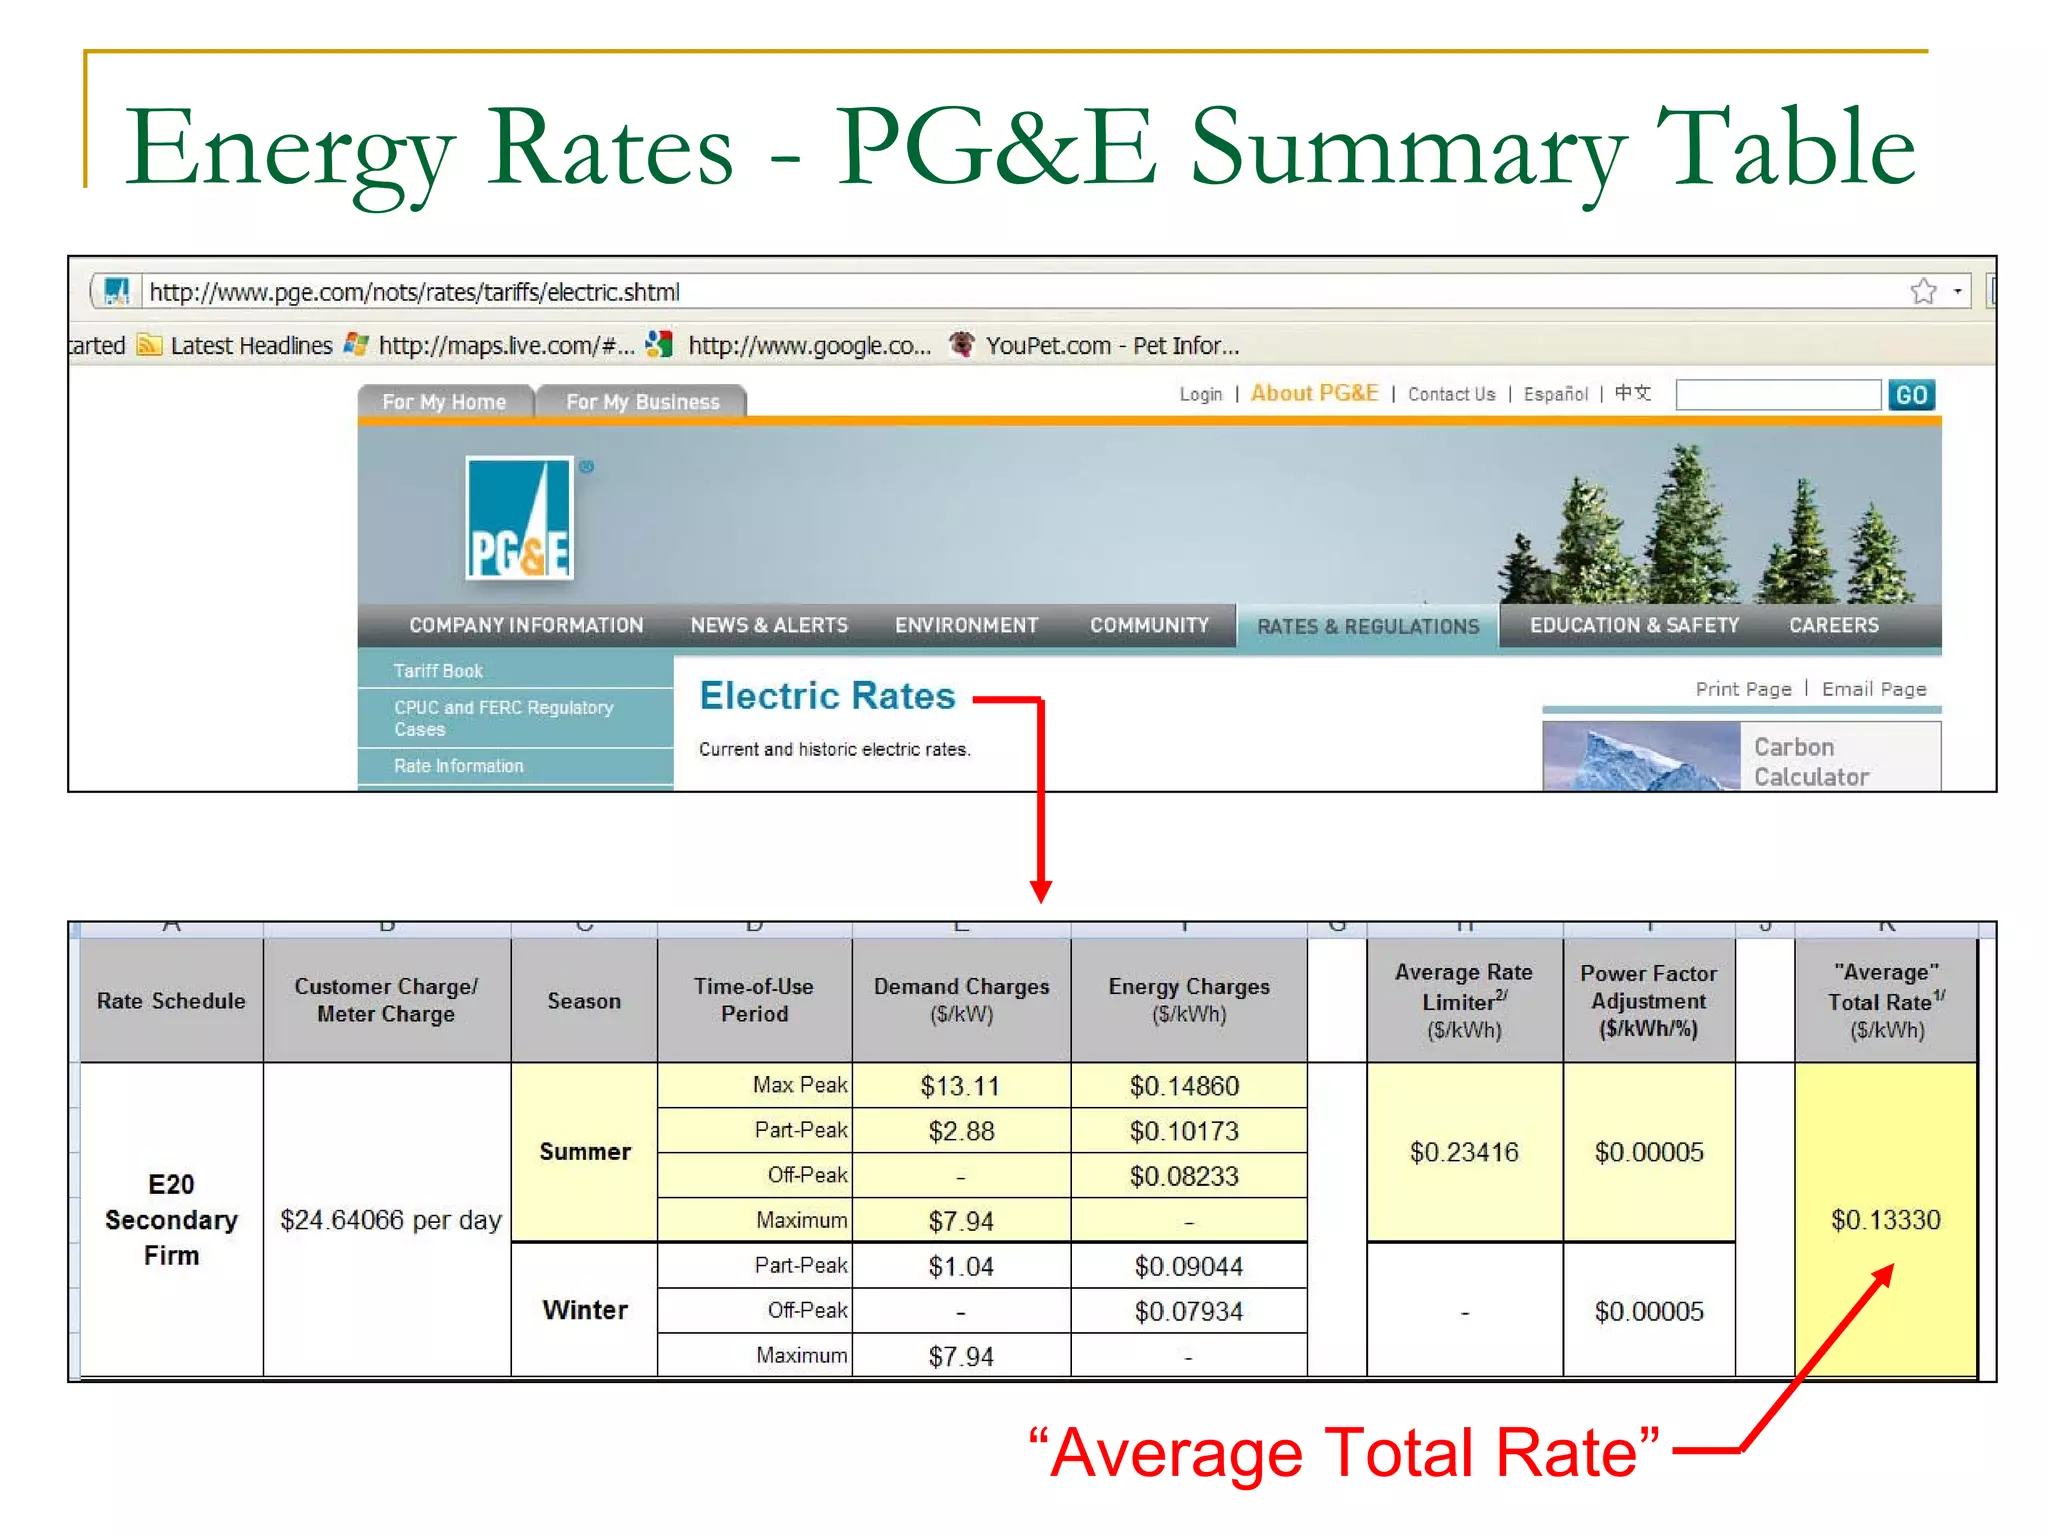Click the site identity icon beside the URL
This screenshot has height=1536, width=2048.
pyautogui.click(x=117, y=291)
